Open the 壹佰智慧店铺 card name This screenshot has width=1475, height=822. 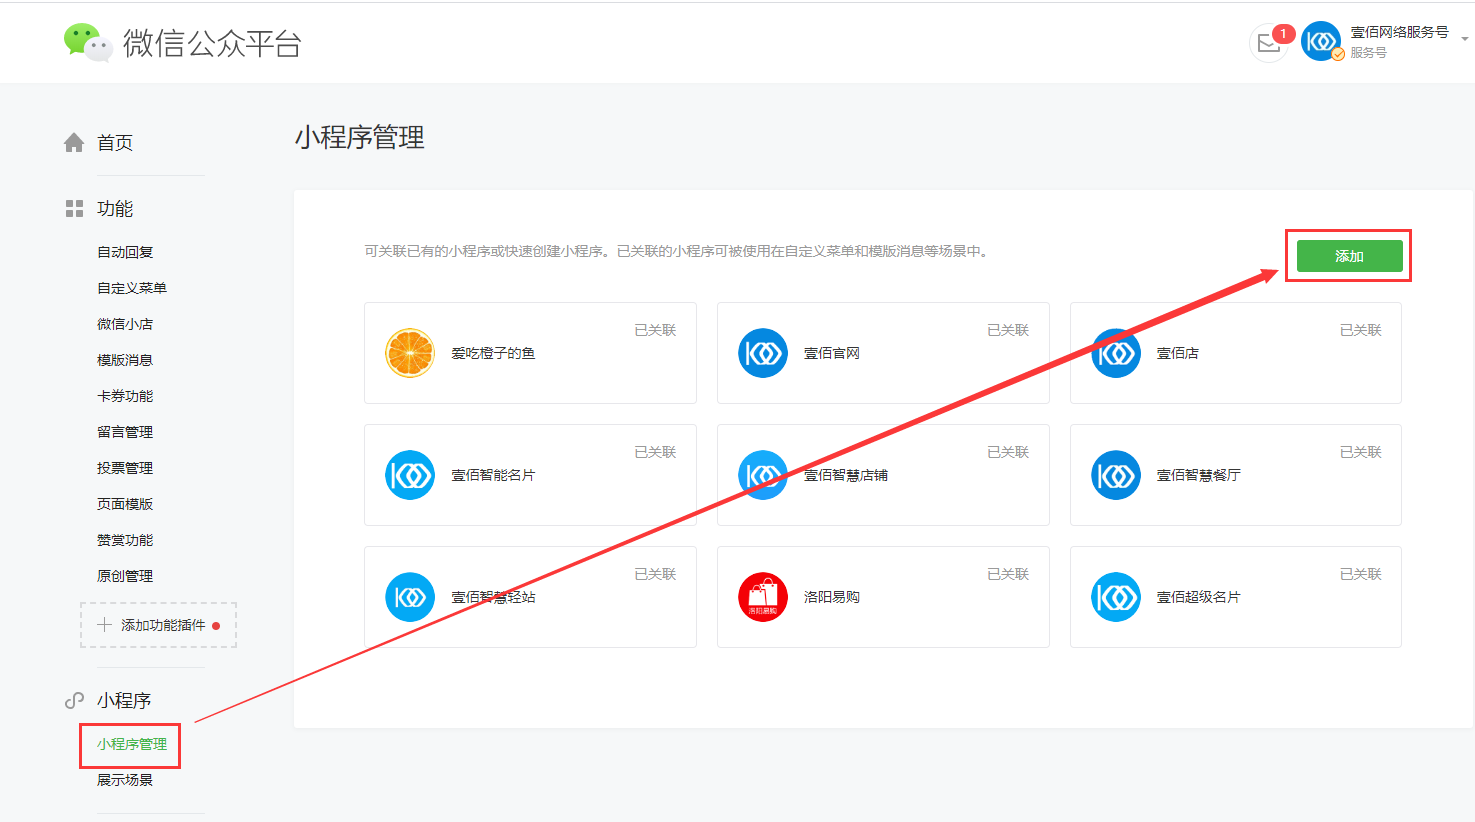coord(846,475)
